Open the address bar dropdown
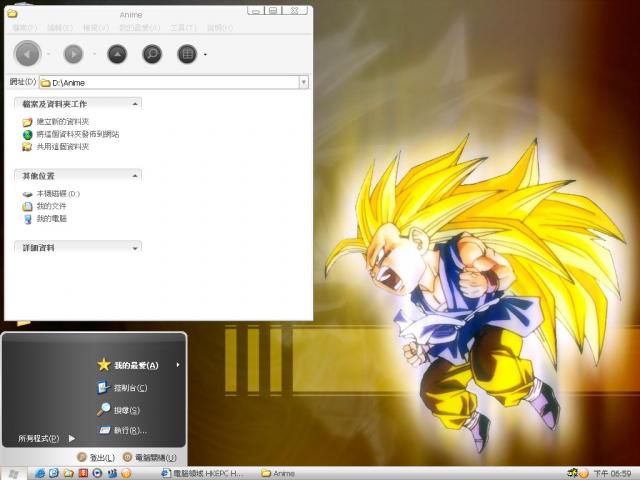640x480 pixels. (303, 82)
